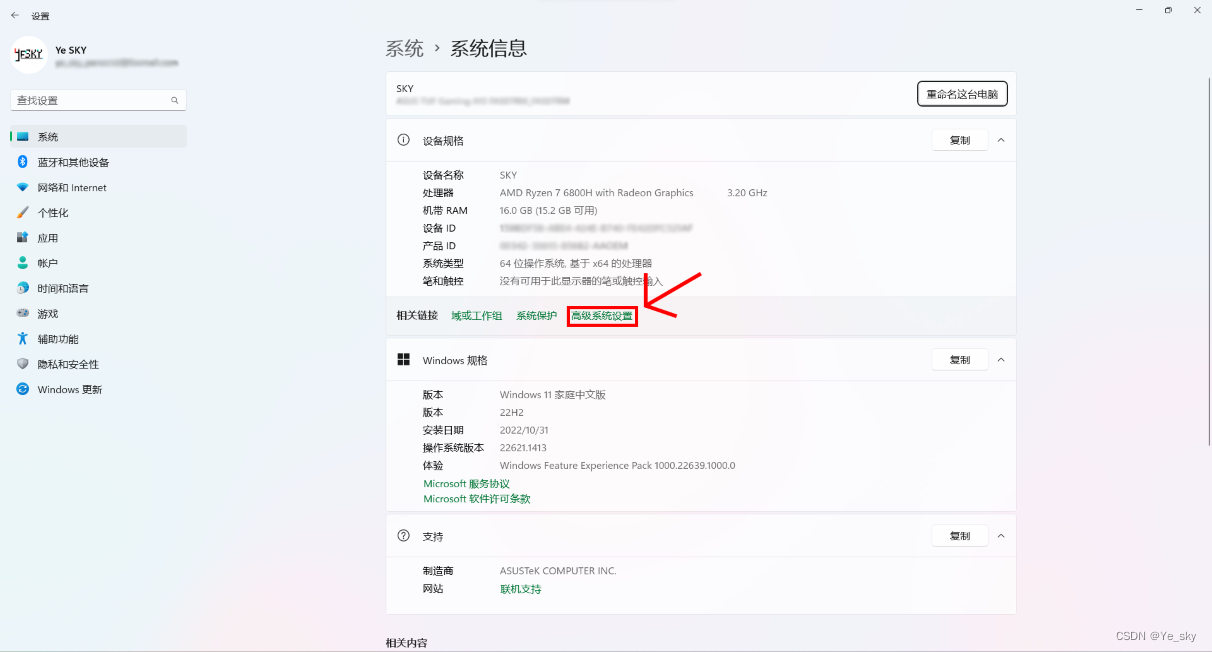Click the globe clock icon for 时间和语言
This screenshot has width=1212, height=652.
[22, 288]
